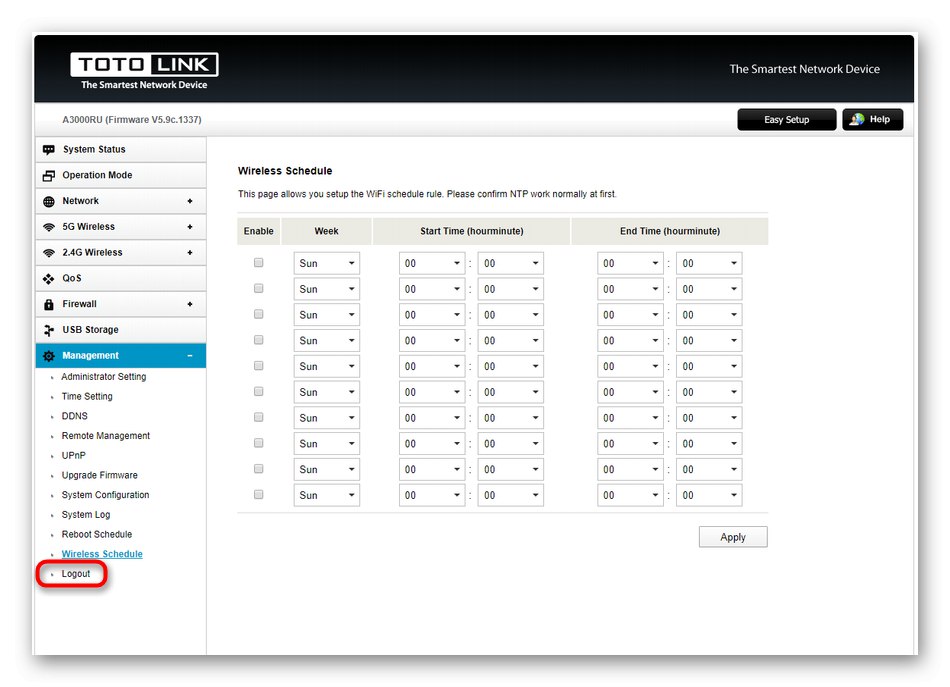Enable the ninth schedule rule checkbox
Image resolution: width=950 pixels, height=687 pixels.
click(x=259, y=468)
